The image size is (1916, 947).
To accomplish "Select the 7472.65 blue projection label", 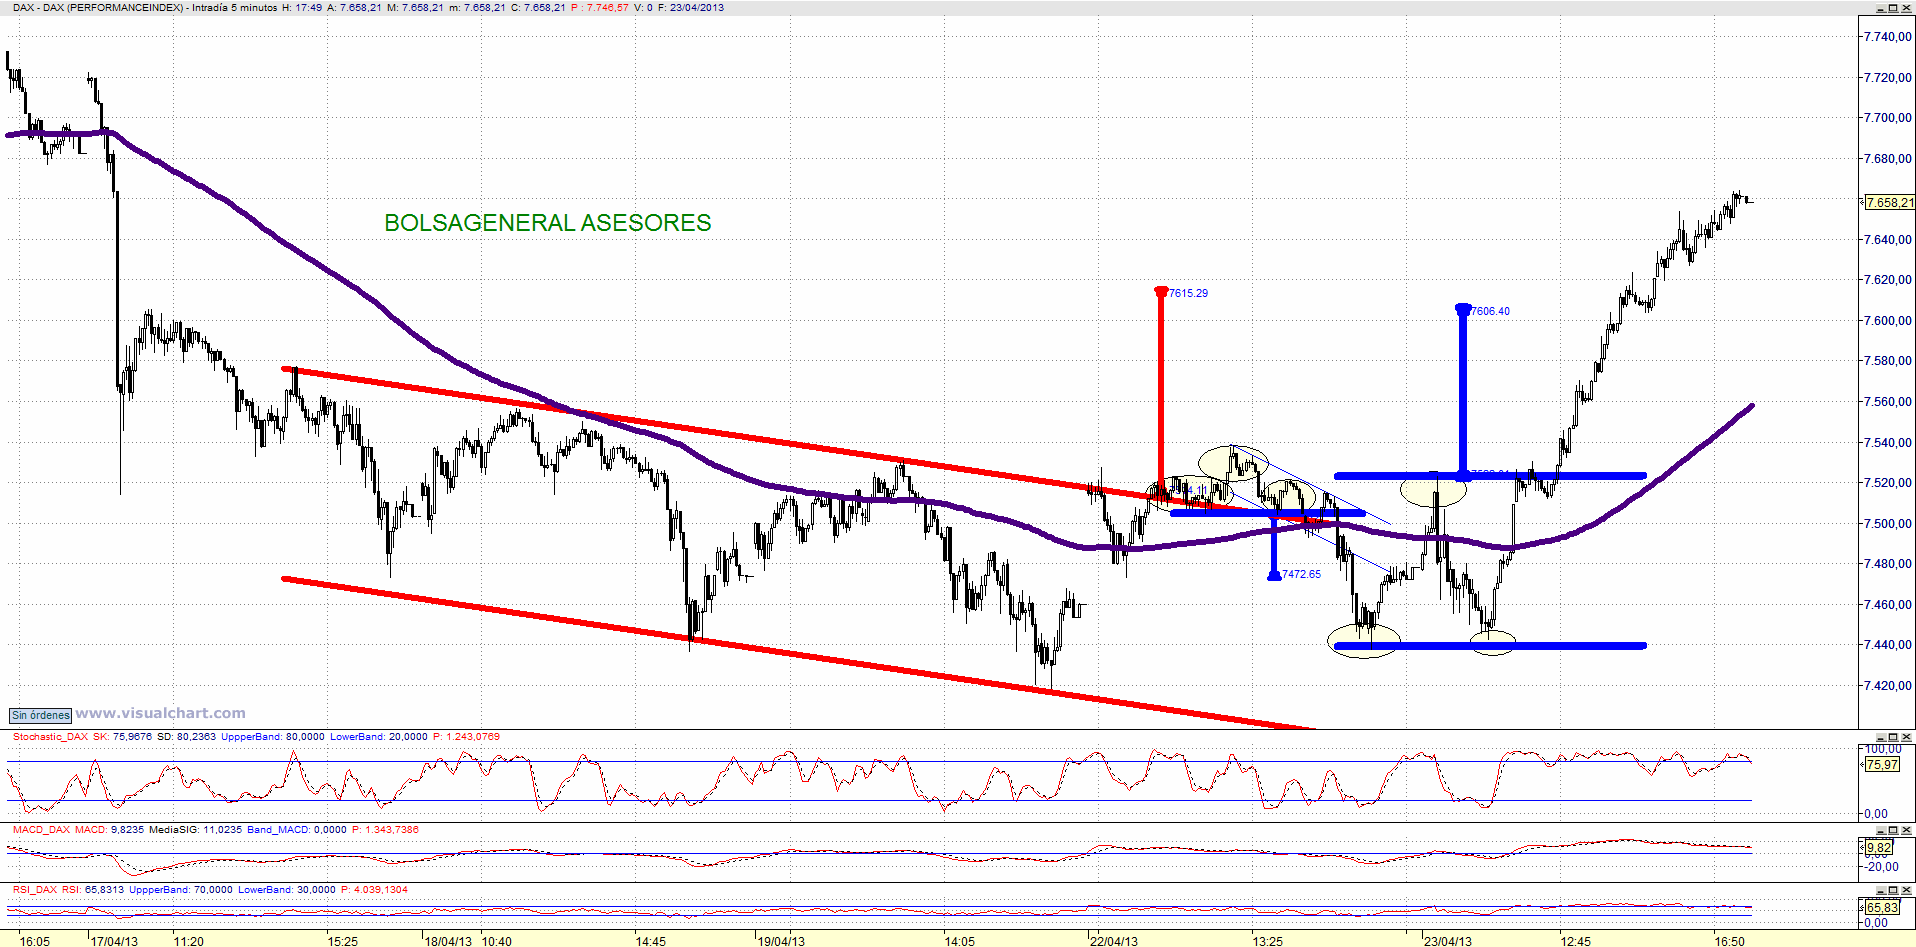I will 1301,574.
